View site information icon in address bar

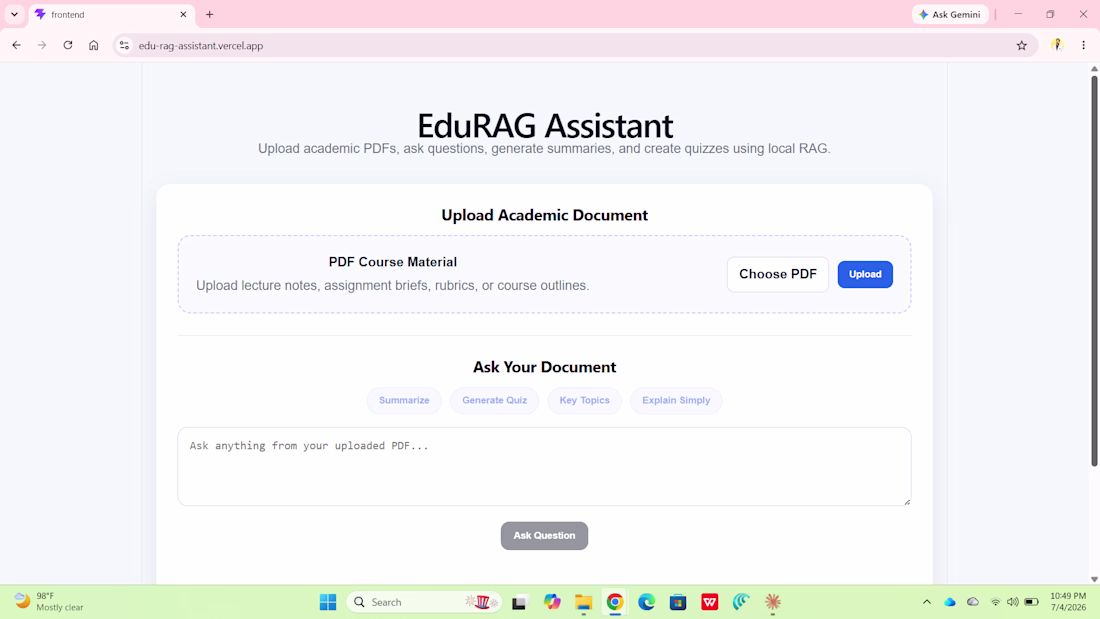click(124, 46)
